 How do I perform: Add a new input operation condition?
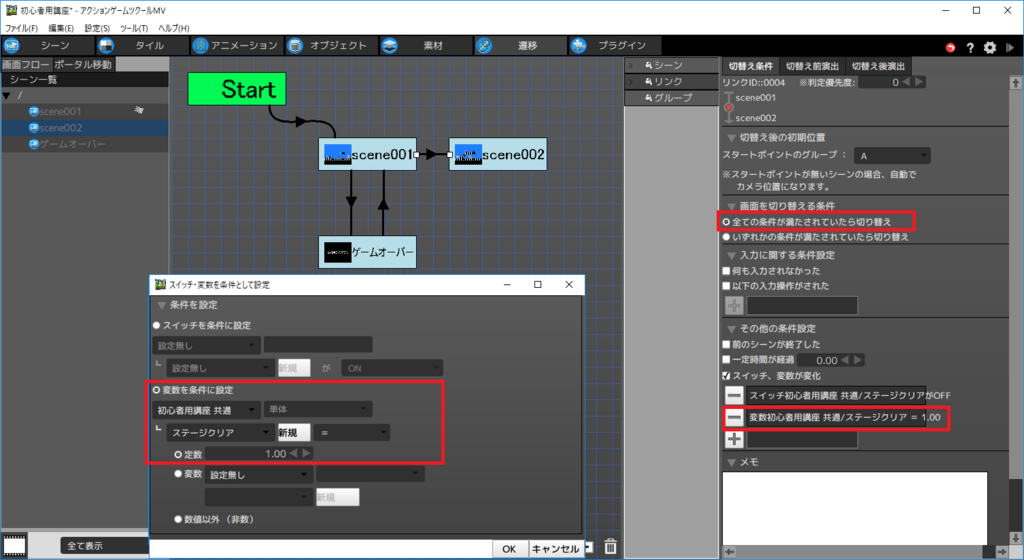tap(734, 305)
